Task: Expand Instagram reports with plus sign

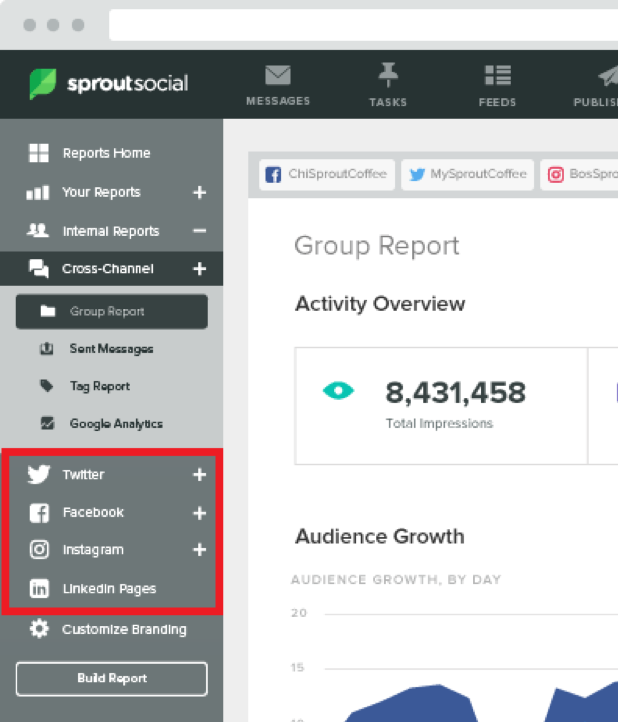Action: (x=199, y=549)
